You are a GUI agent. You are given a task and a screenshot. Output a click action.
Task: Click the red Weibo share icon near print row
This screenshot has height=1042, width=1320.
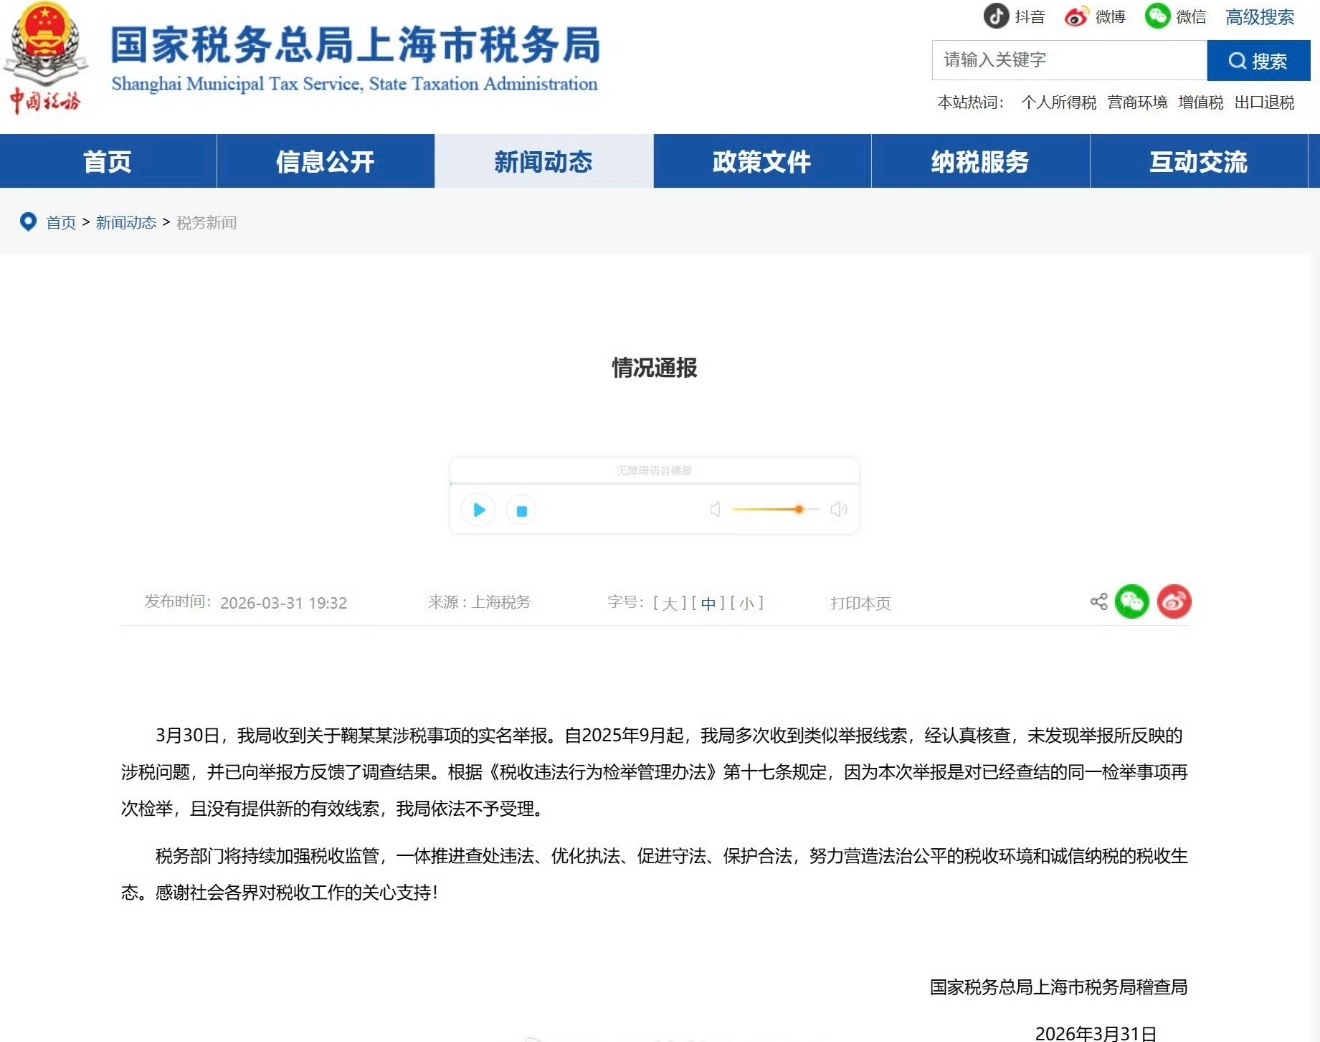pyautogui.click(x=1174, y=601)
